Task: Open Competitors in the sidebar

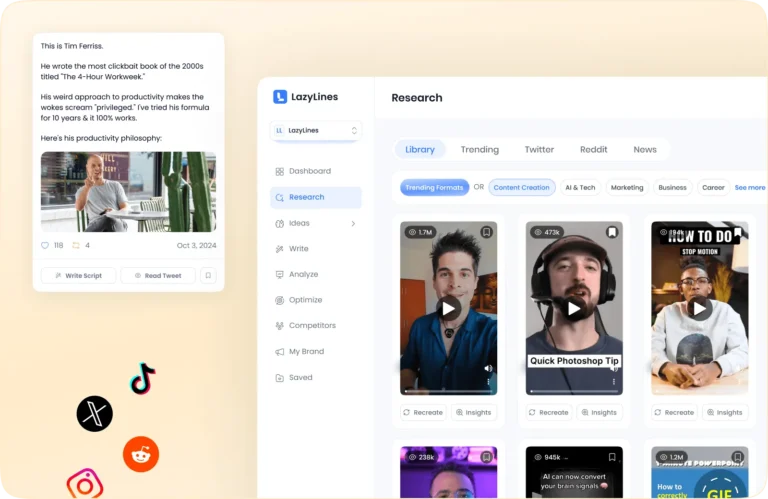Action: [x=316, y=326]
